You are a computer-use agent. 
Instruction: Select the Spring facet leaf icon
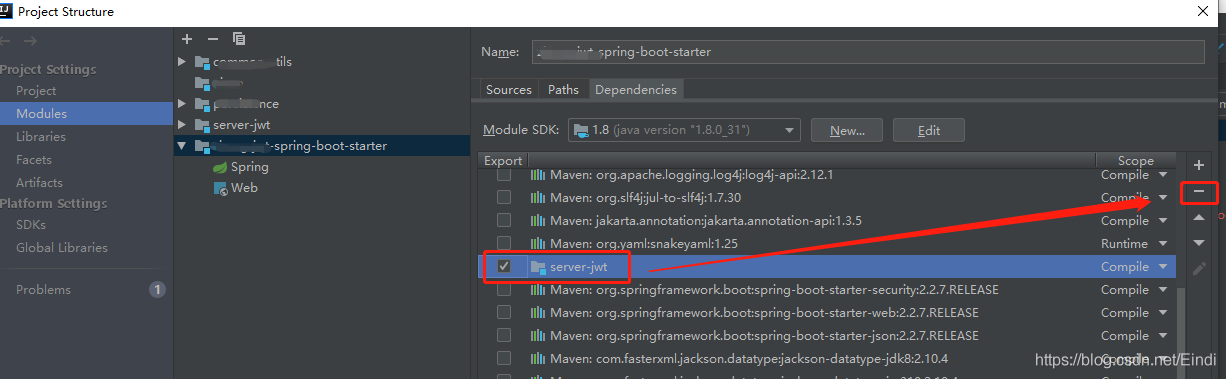tap(220, 167)
